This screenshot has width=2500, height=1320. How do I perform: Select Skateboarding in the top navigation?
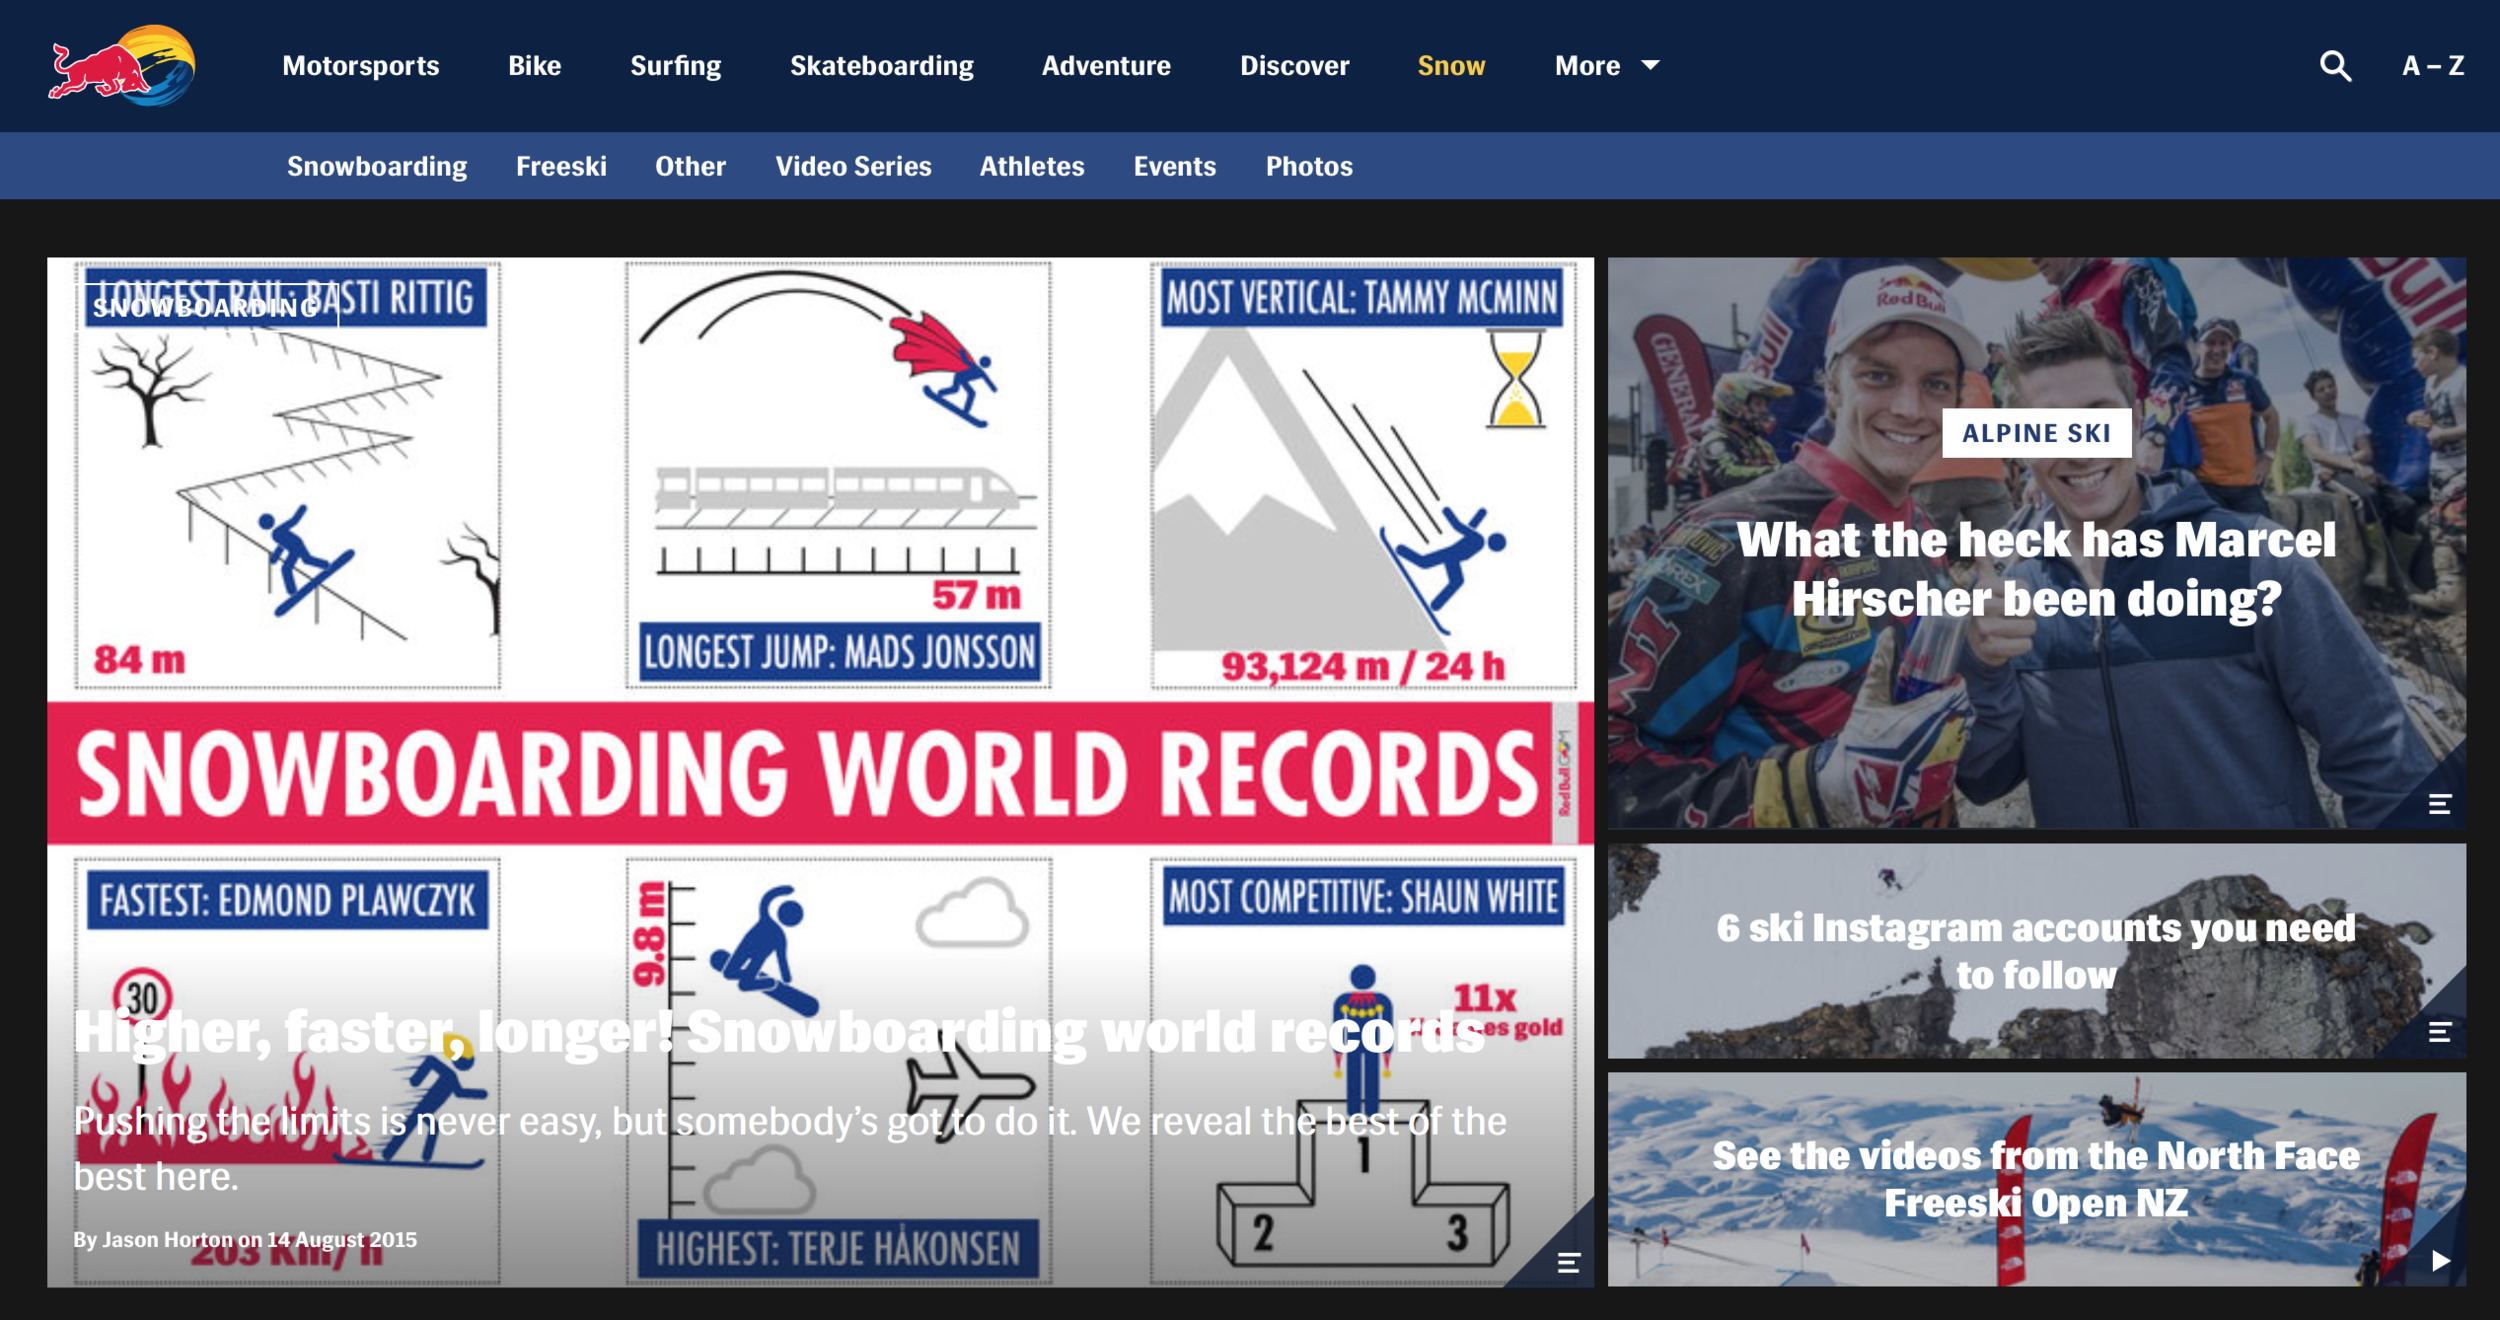[881, 66]
